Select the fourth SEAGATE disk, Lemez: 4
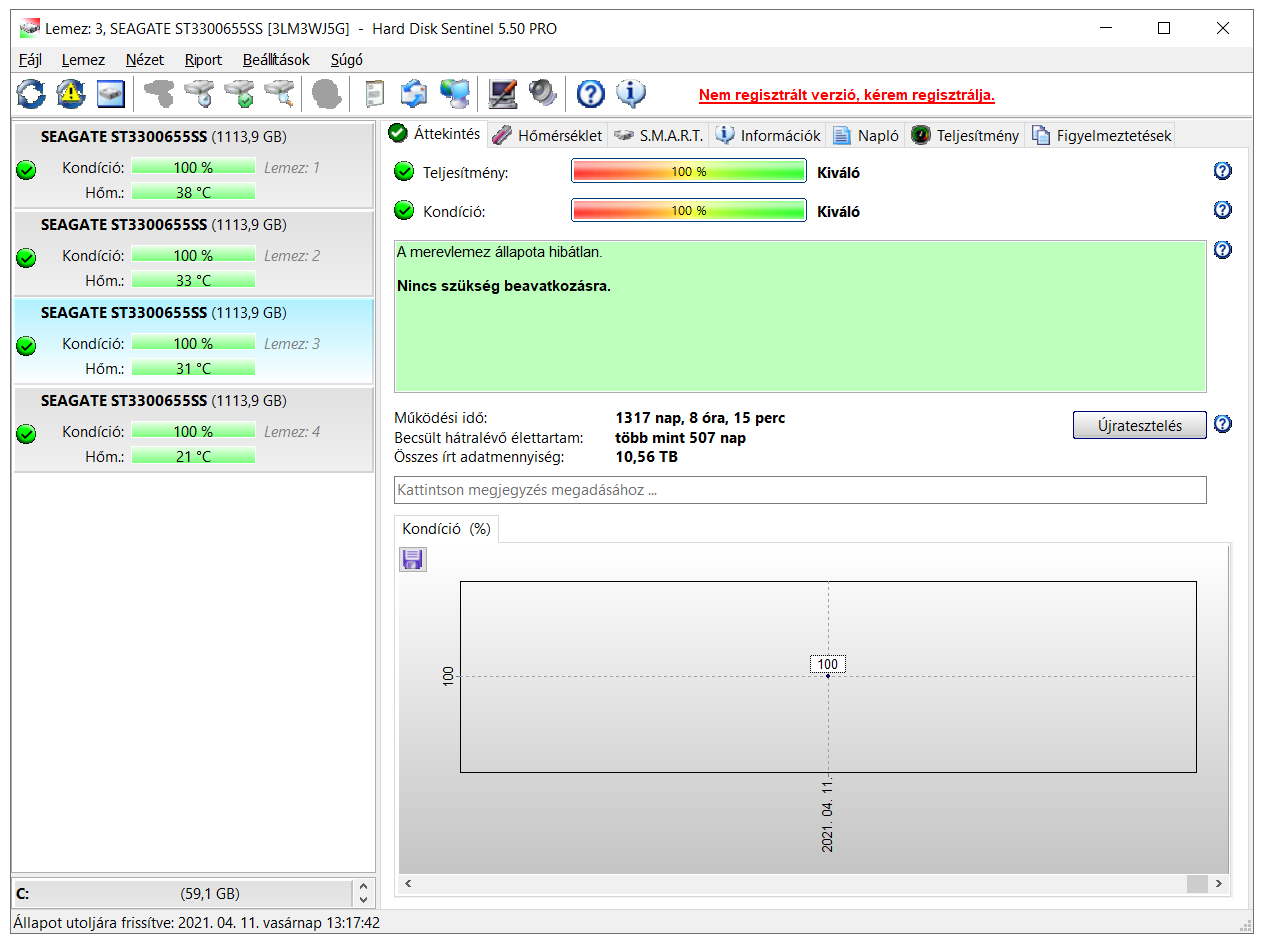1261x940 pixels. coord(193,429)
